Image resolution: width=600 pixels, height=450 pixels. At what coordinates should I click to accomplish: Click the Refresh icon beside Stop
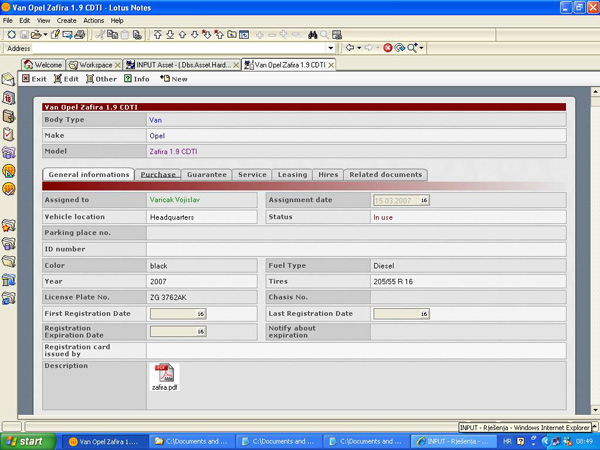[x=399, y=48]
